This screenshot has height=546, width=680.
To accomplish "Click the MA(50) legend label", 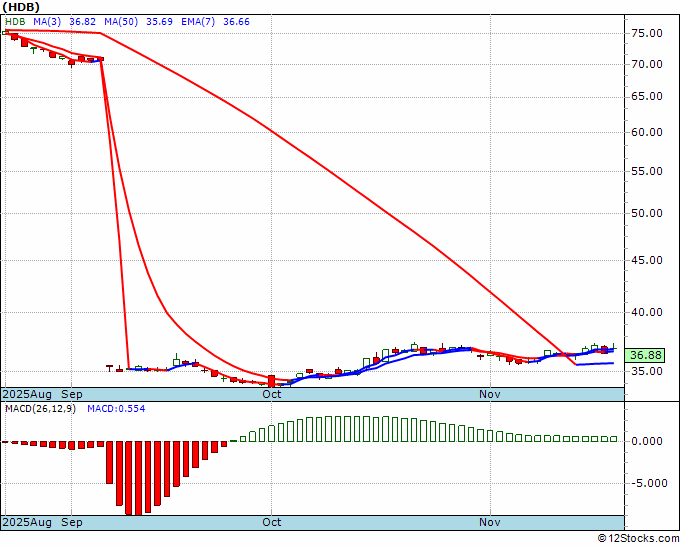I will (121, 22).
